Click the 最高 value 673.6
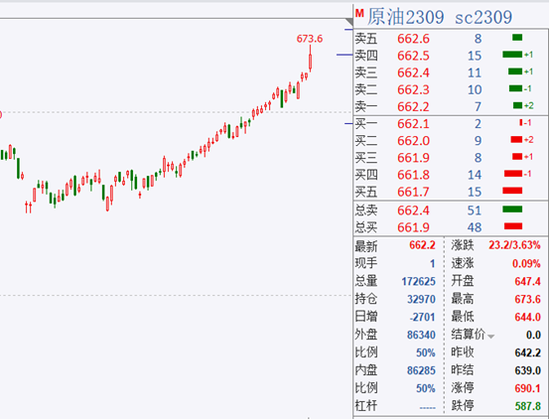 tap(528, 299)
